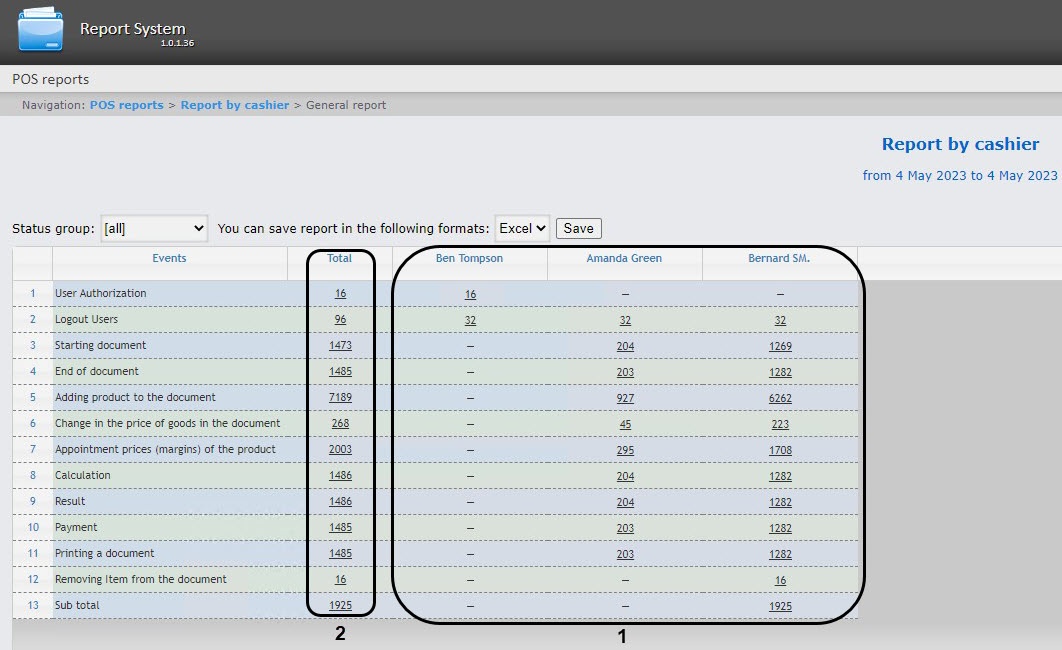Expand the Excel format dropdown
The width and height of the screenshot is (1062, 650).
(x=522, y=228)
